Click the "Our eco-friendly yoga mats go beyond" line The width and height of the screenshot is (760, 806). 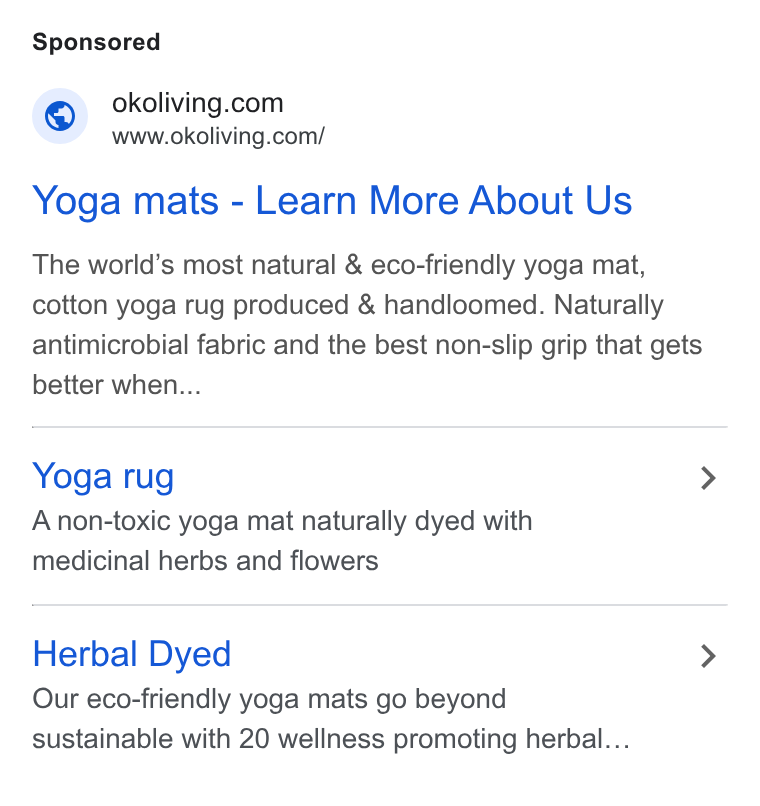[x=269, y=700]
